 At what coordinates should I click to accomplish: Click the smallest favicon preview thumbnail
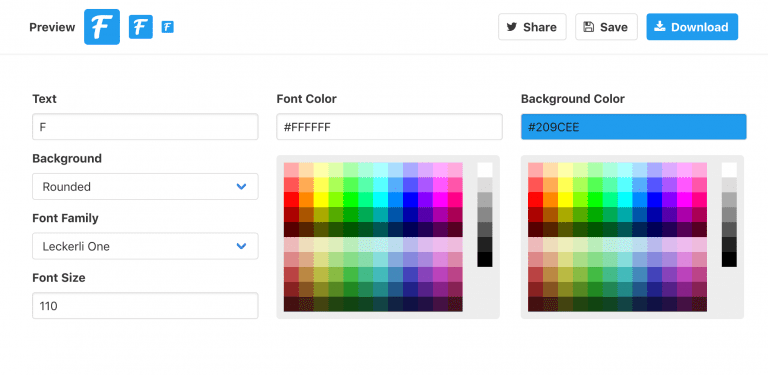pyautogui.click(x=168, y=27)
